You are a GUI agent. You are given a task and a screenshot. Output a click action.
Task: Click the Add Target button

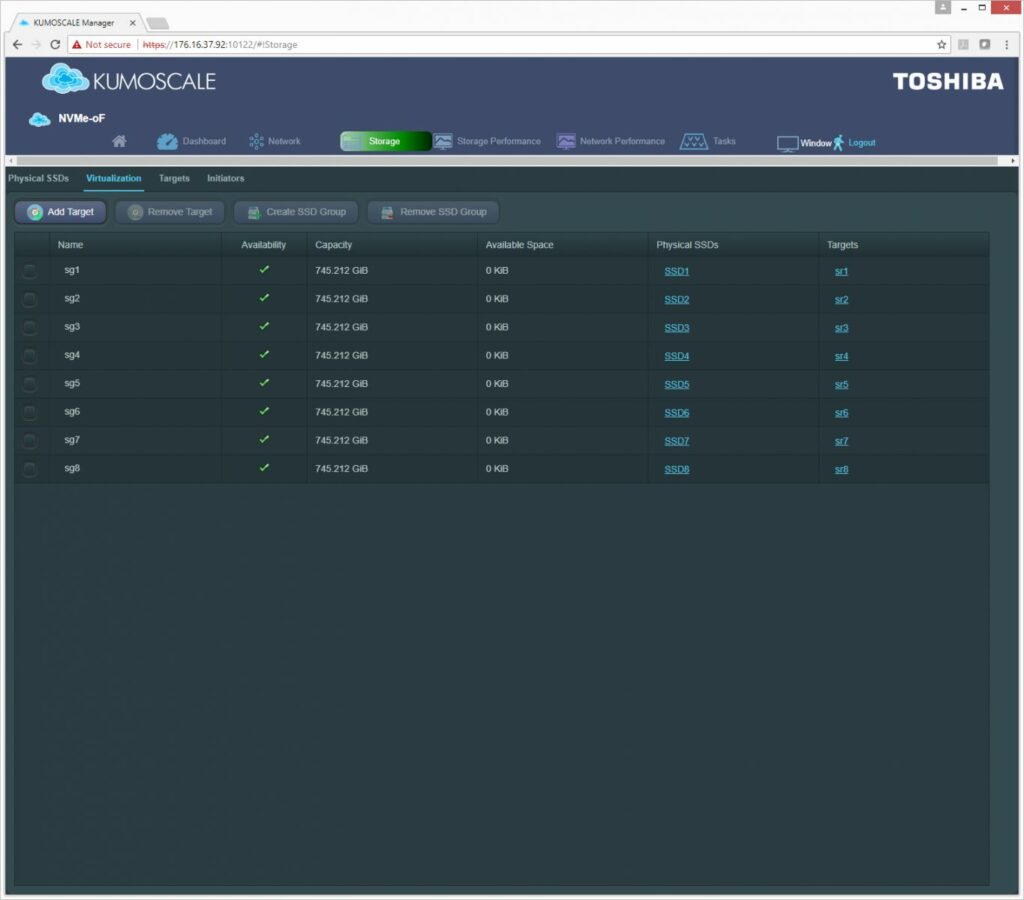pyautogui.click(x=60, y=212)
